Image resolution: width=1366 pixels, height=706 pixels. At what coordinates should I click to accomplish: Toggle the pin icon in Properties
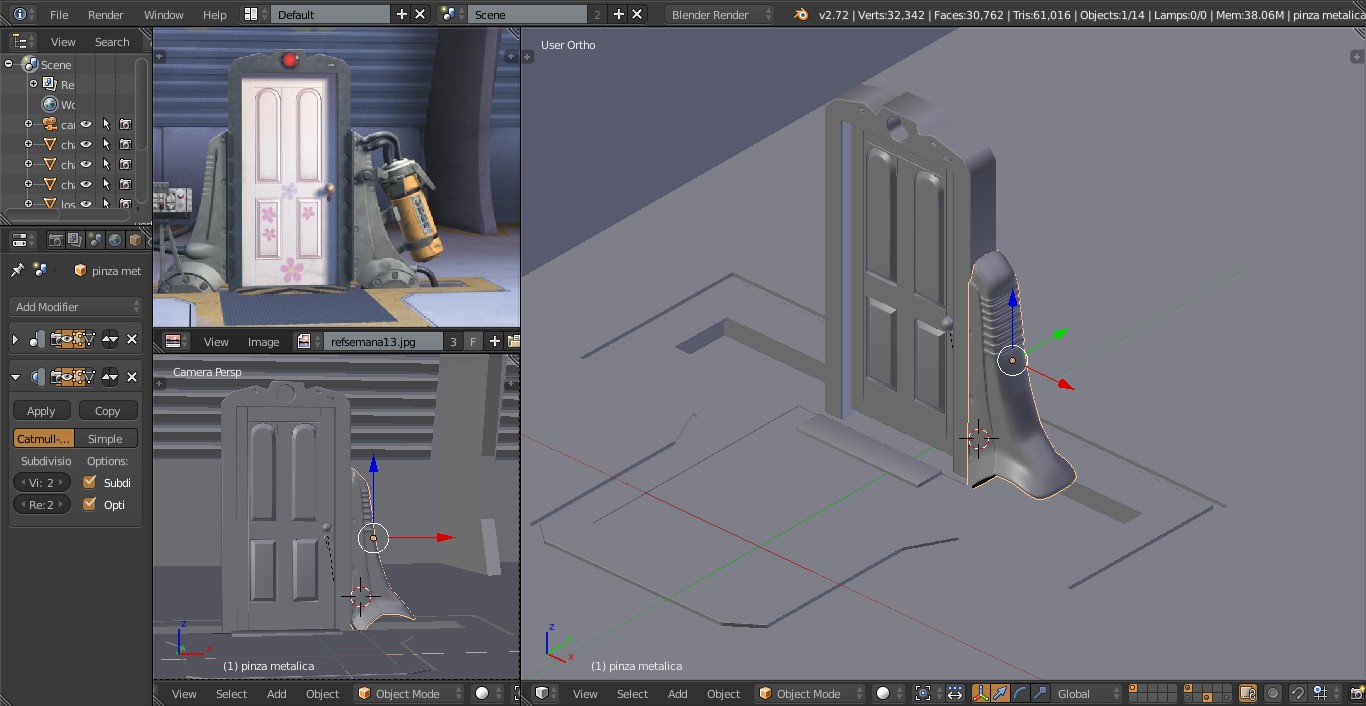(x=17, y=270)
